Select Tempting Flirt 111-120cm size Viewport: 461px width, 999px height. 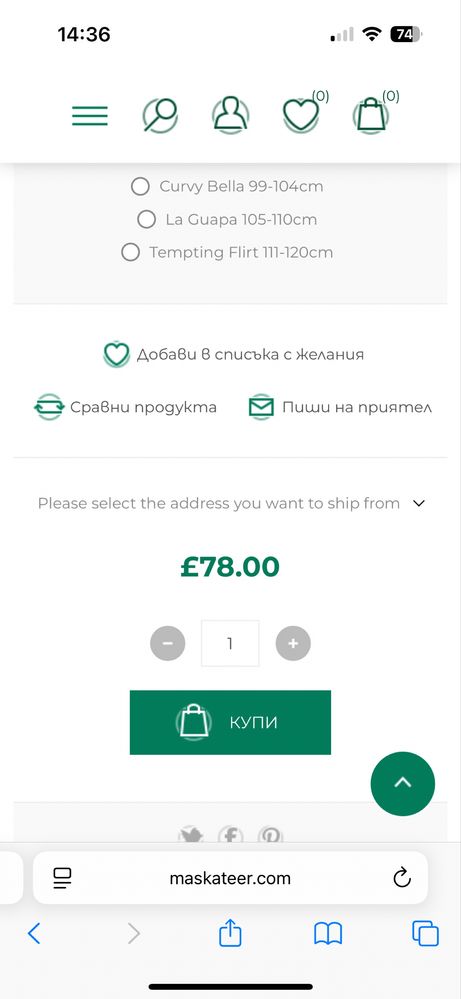pyautogui.click(x=227, y=252)
